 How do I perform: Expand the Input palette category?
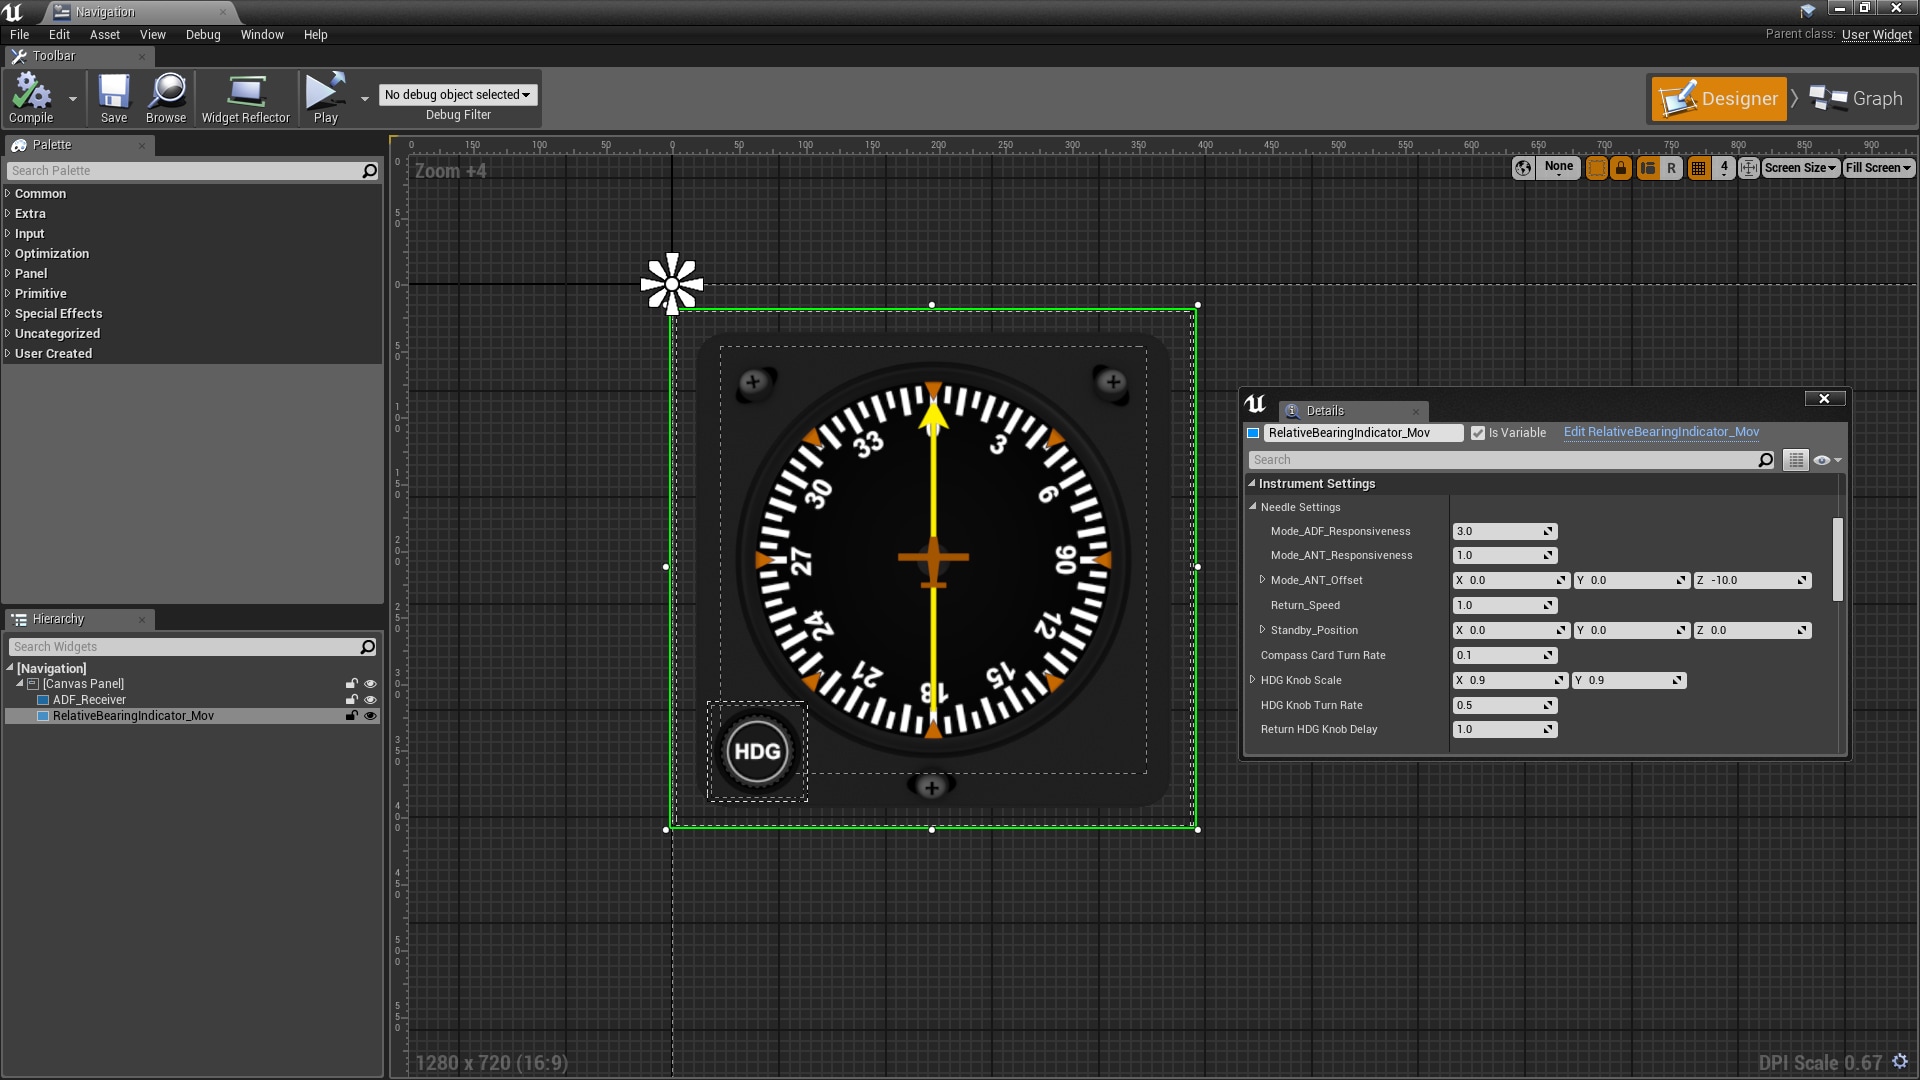coord(8,234)
